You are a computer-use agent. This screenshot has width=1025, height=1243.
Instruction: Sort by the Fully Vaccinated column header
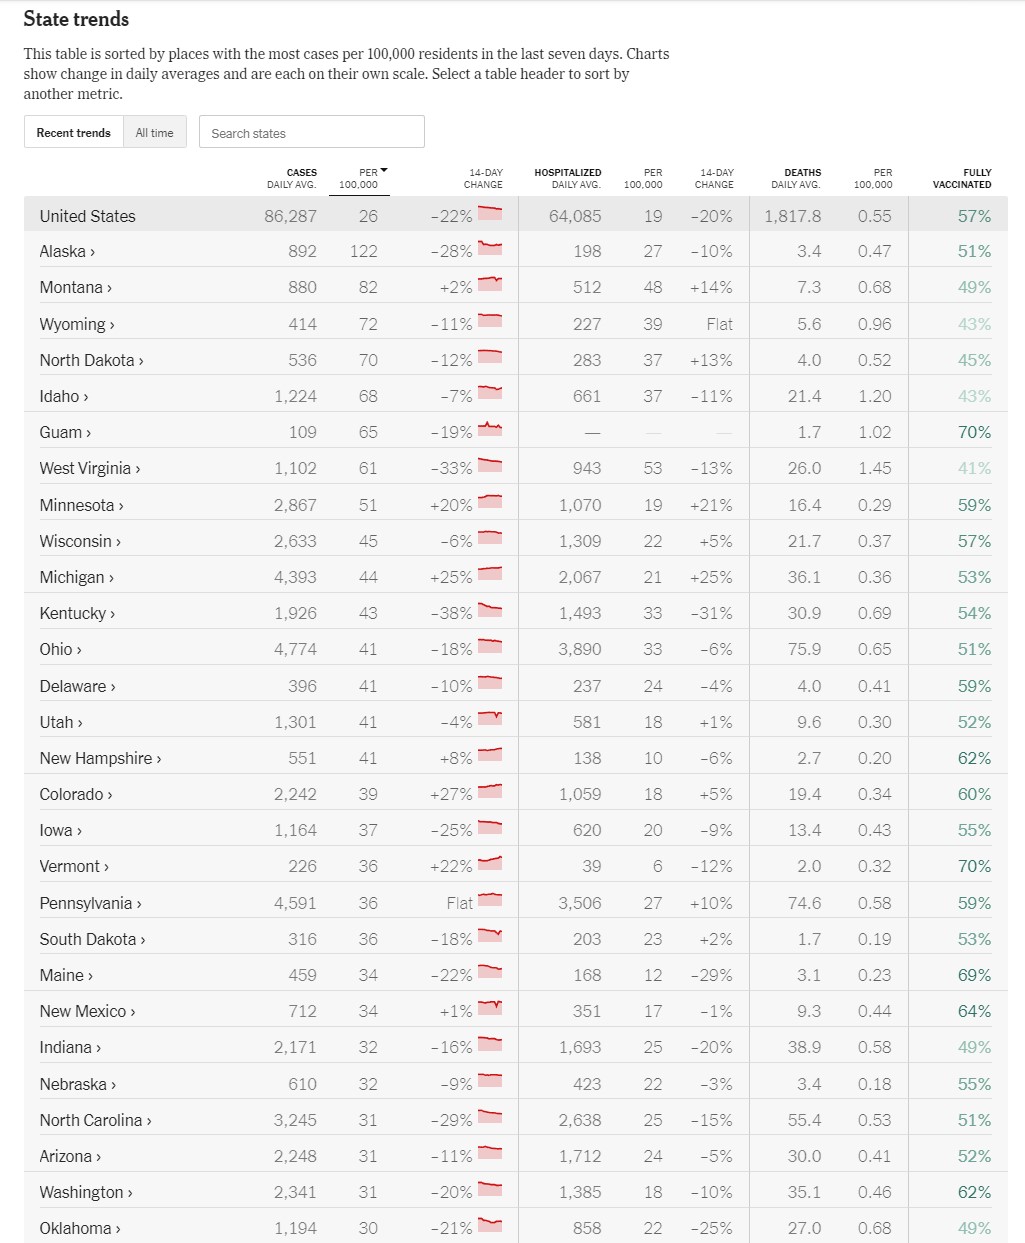(x=962, y=178)
